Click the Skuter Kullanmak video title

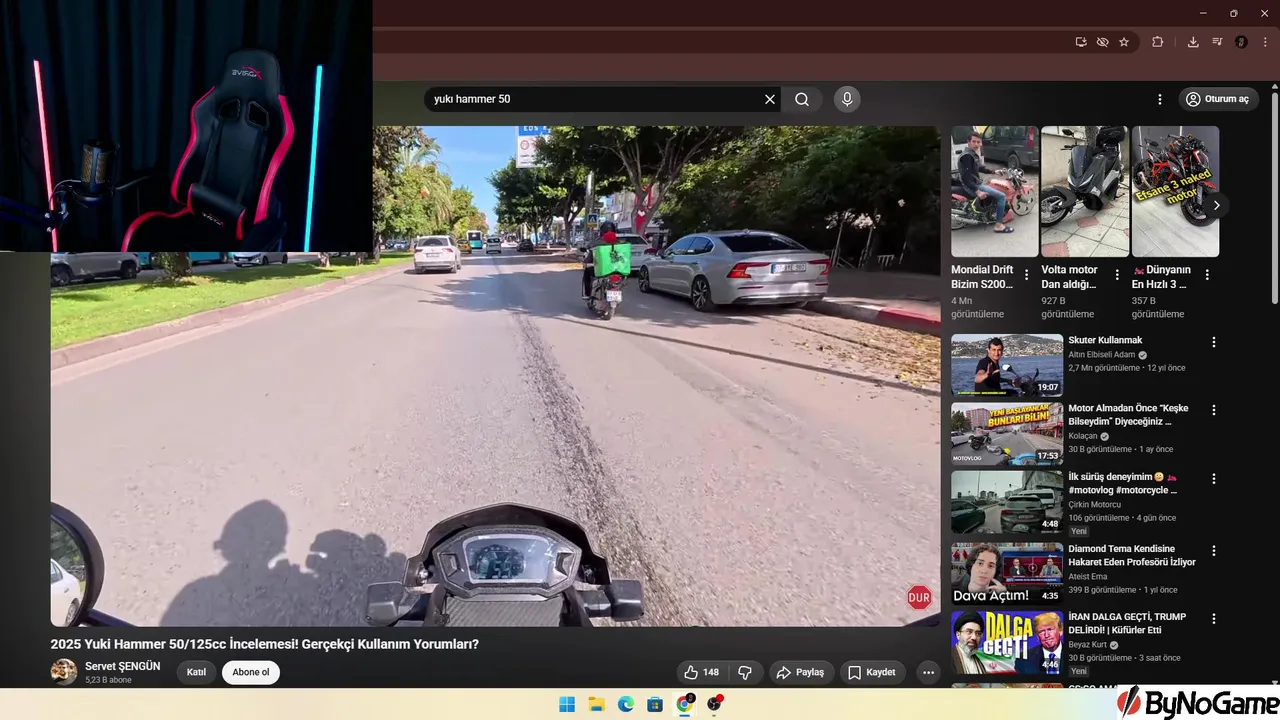click(1105, 340)
